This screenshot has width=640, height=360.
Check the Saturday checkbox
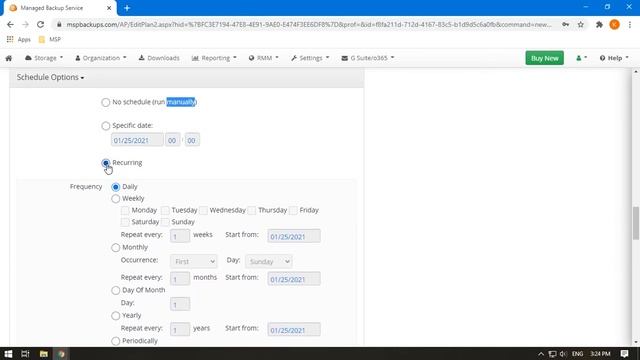tap(125, 222)
